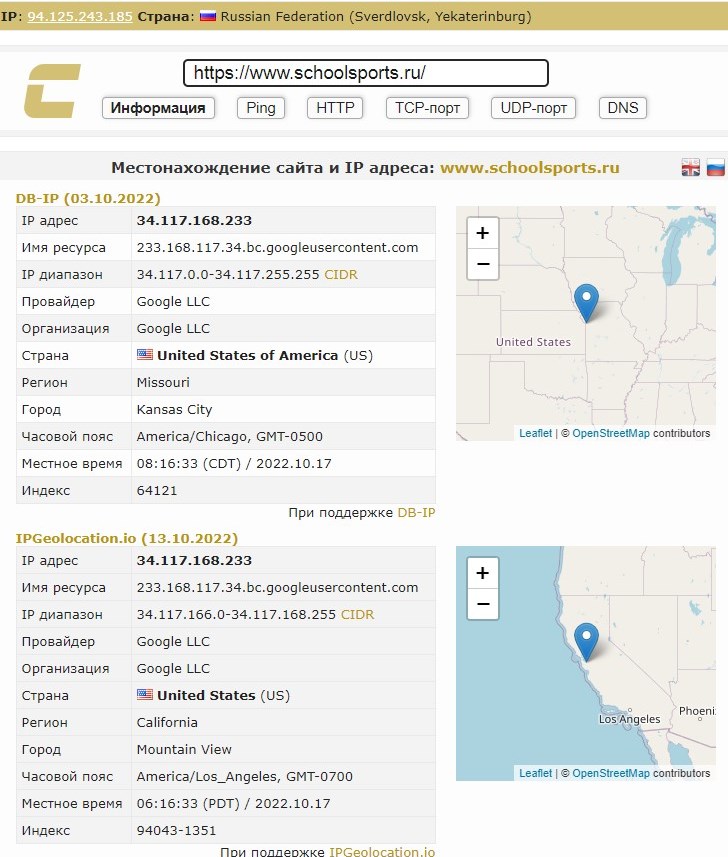Zoom in on the Kansas City map
The width and height of the screenshot is (728, 857).
click(482, 233)
